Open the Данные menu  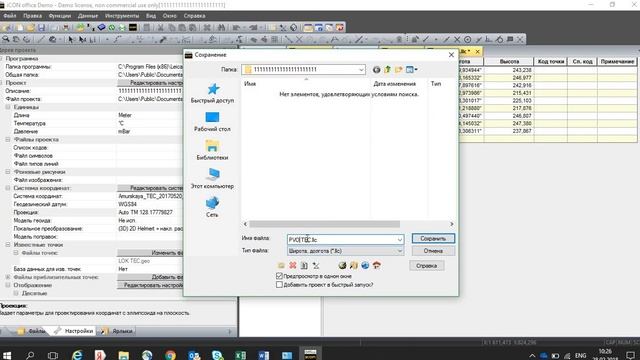tap(88, 16)
